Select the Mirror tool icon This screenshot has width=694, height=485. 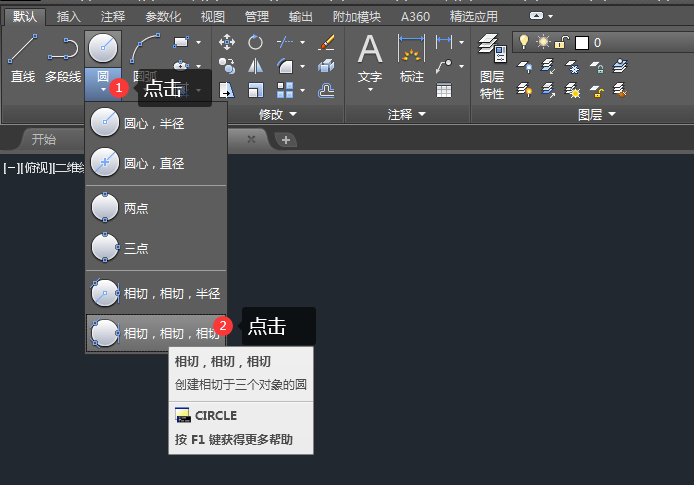tap(255, 66)
